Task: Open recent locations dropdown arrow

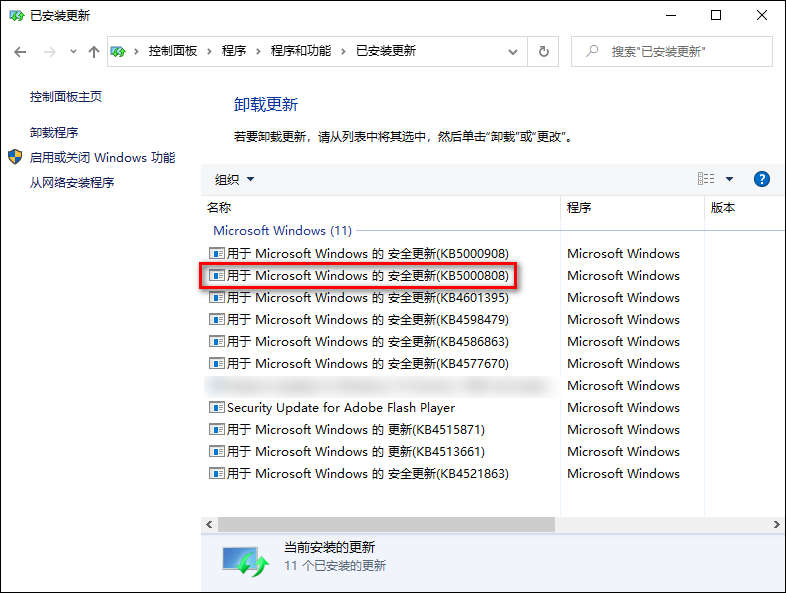Action: (x=73, y=51)
